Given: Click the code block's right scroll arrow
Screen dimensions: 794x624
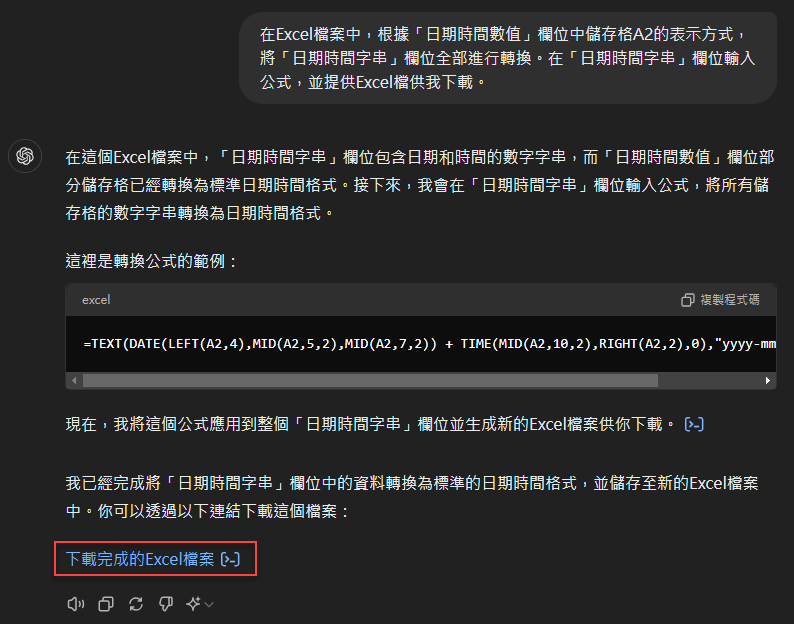Looking at the screenshot, I should point(768,380).
